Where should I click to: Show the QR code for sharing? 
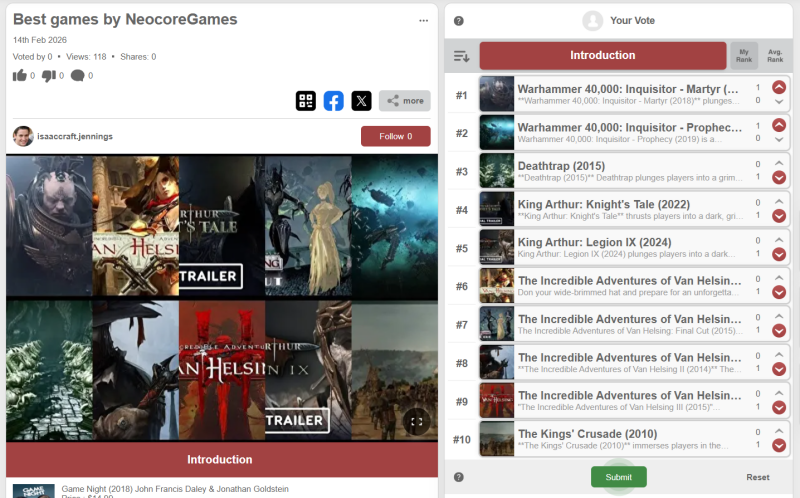coord(306,101)
